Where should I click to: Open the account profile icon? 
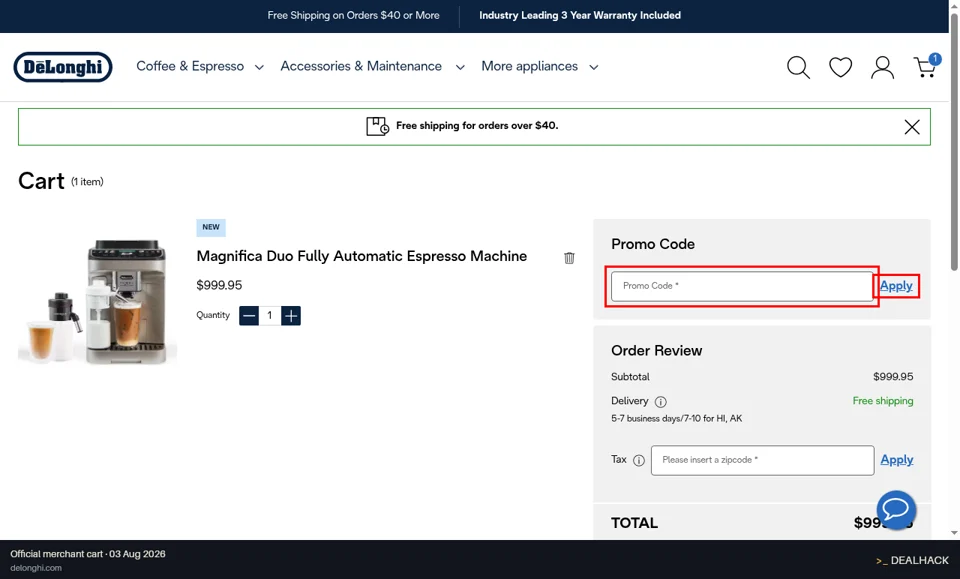882,67
